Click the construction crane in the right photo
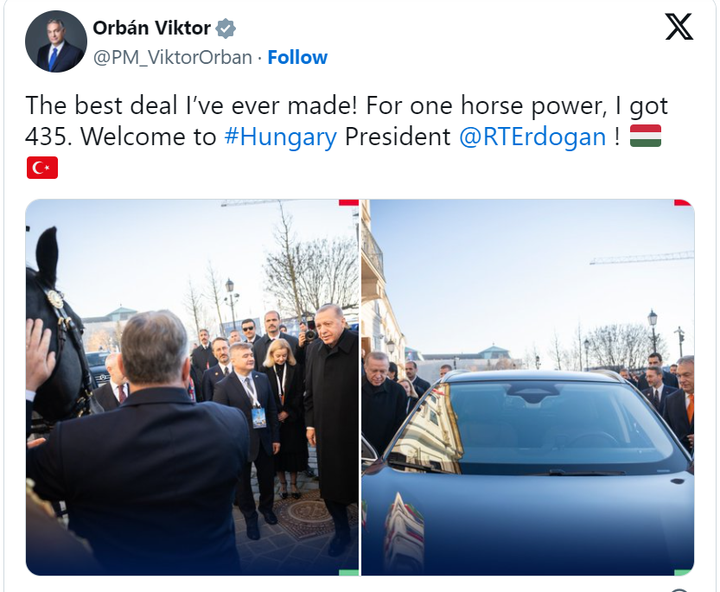This screenshot has width=720, height=592. 640,258
